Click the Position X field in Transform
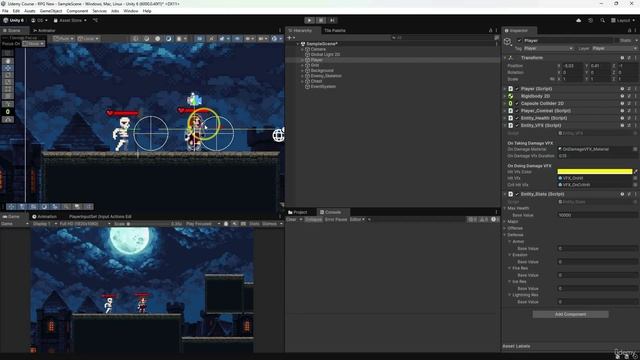This screenshot has height=360, width=640. click(x=572, y=66)
